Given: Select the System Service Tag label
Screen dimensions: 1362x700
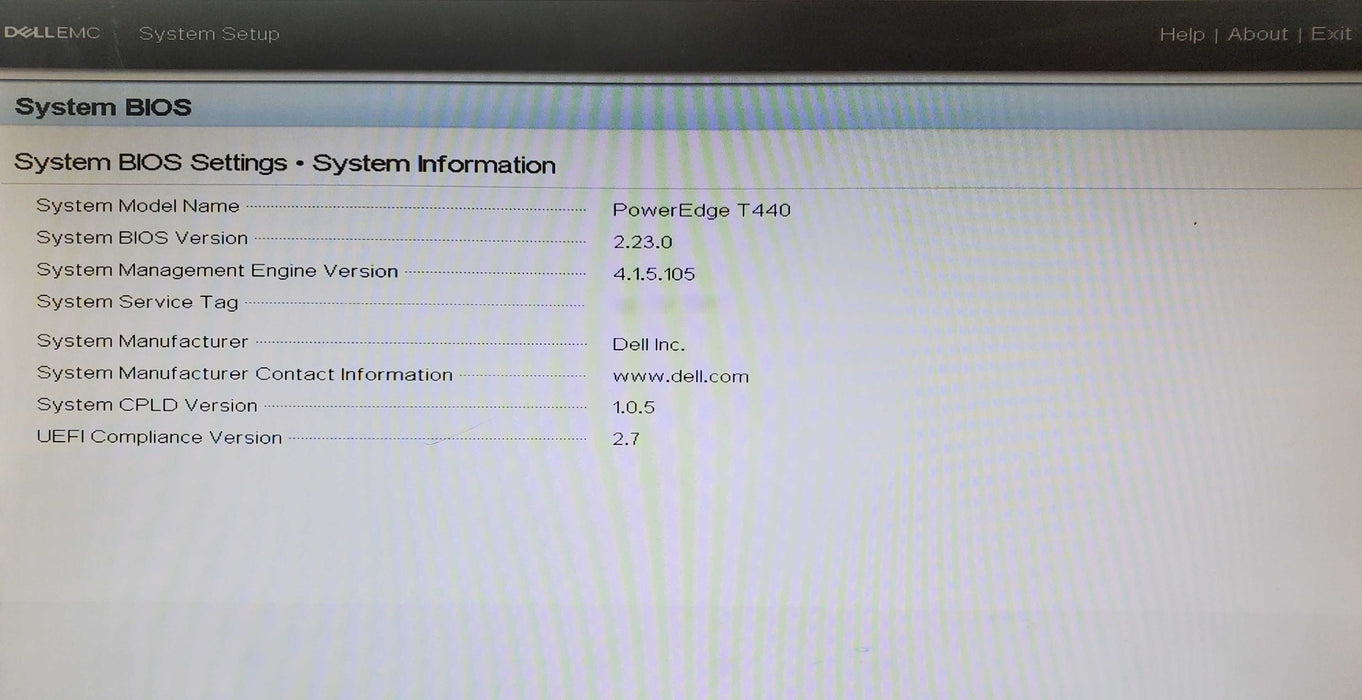Looking at the screenshot, I should click(x=138, y=302).
